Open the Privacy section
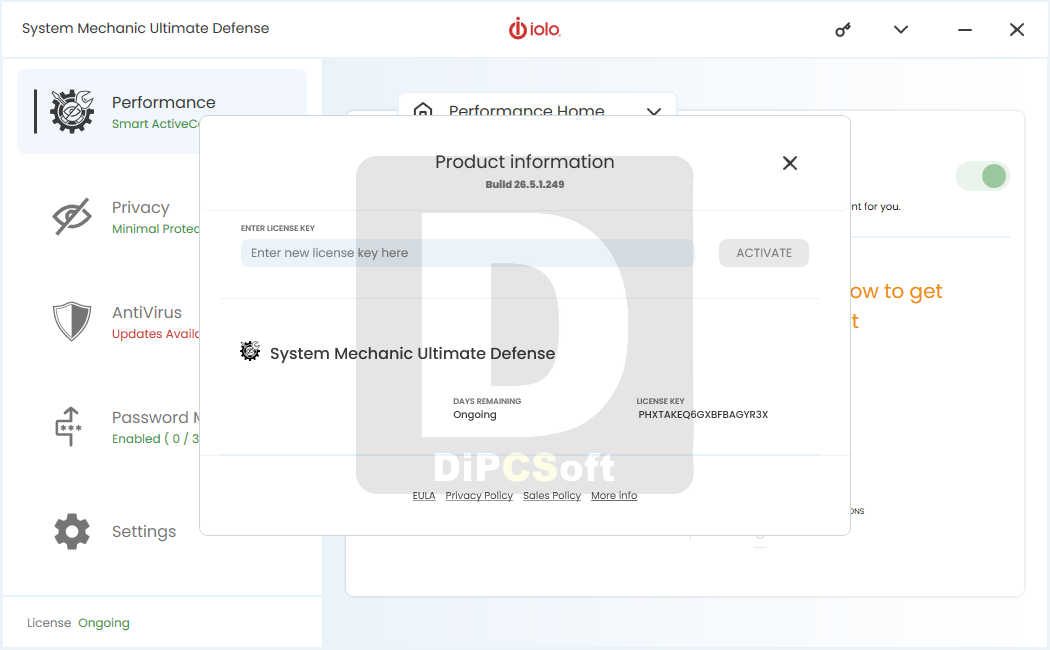1050x650 pixels. [141, 208]
